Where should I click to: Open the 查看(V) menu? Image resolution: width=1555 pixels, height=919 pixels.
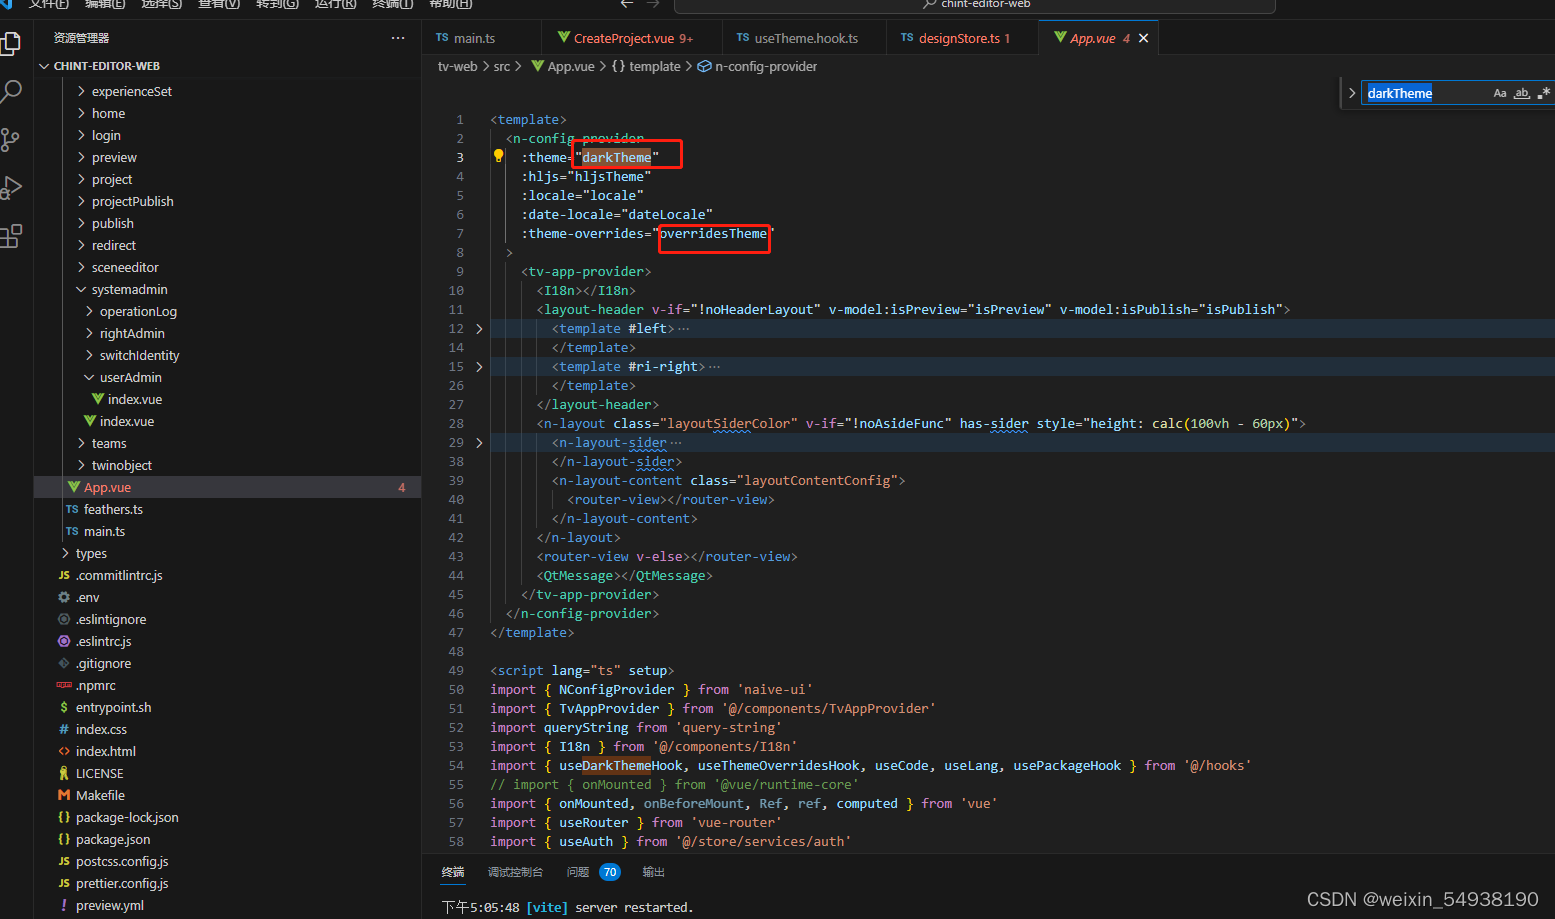tap(219, 4)
